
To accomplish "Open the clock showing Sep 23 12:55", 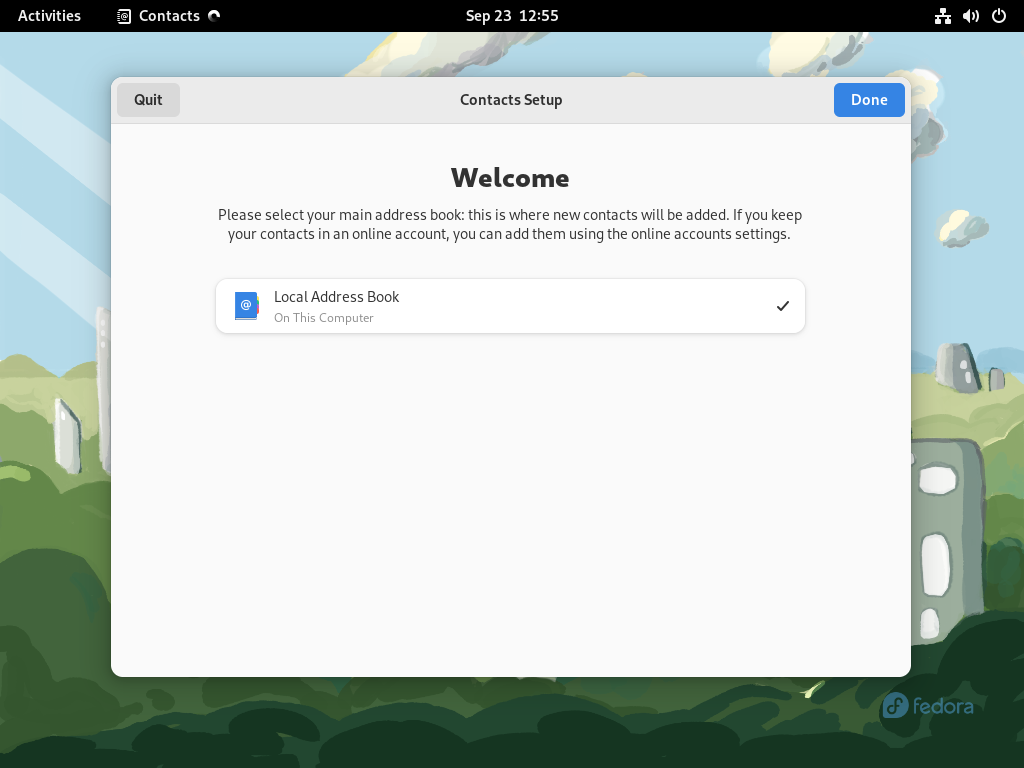I will click(512, 16).
